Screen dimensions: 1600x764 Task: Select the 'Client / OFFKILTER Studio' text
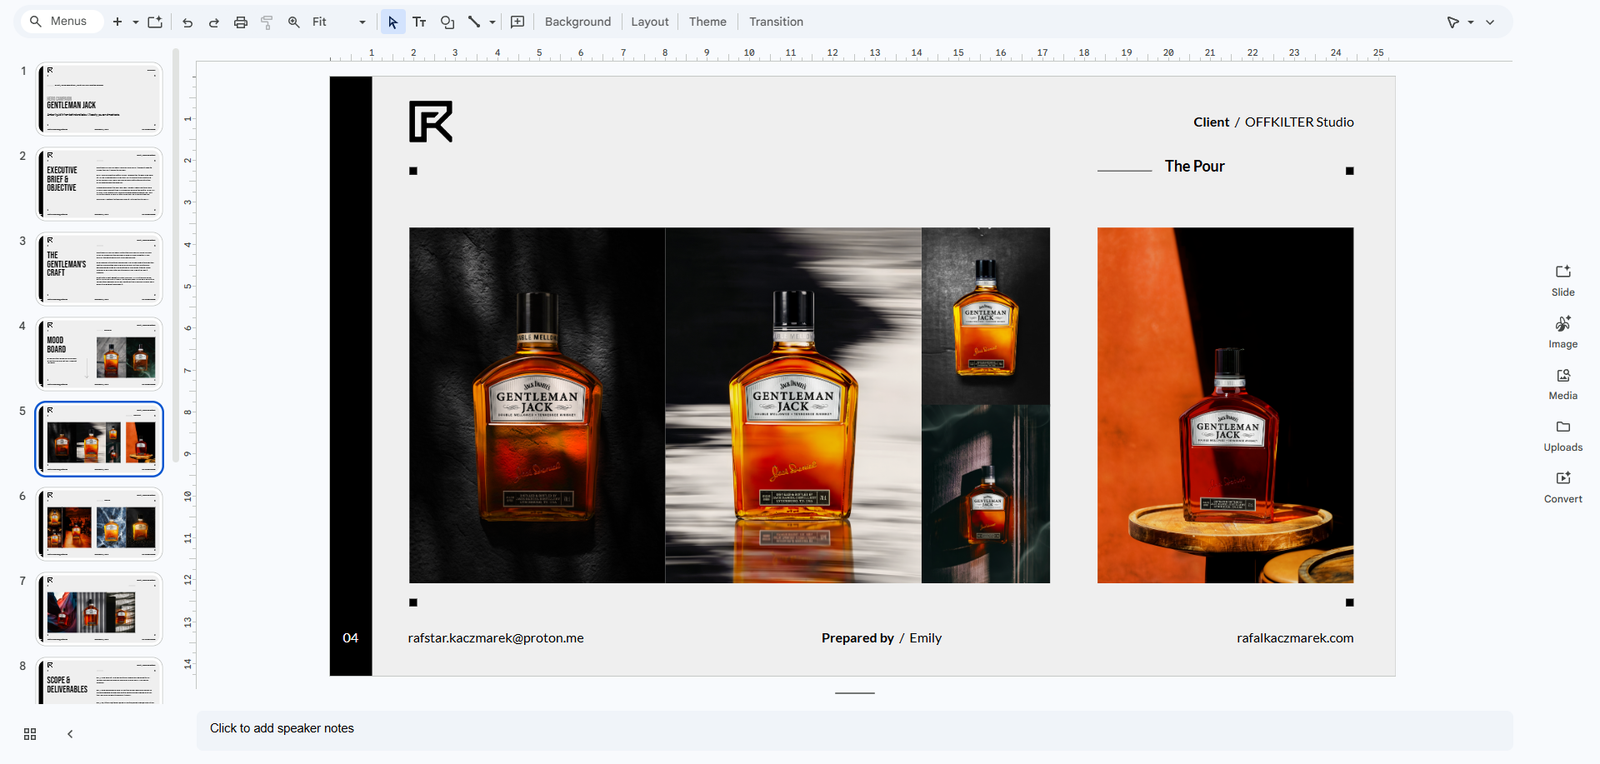1273,122
